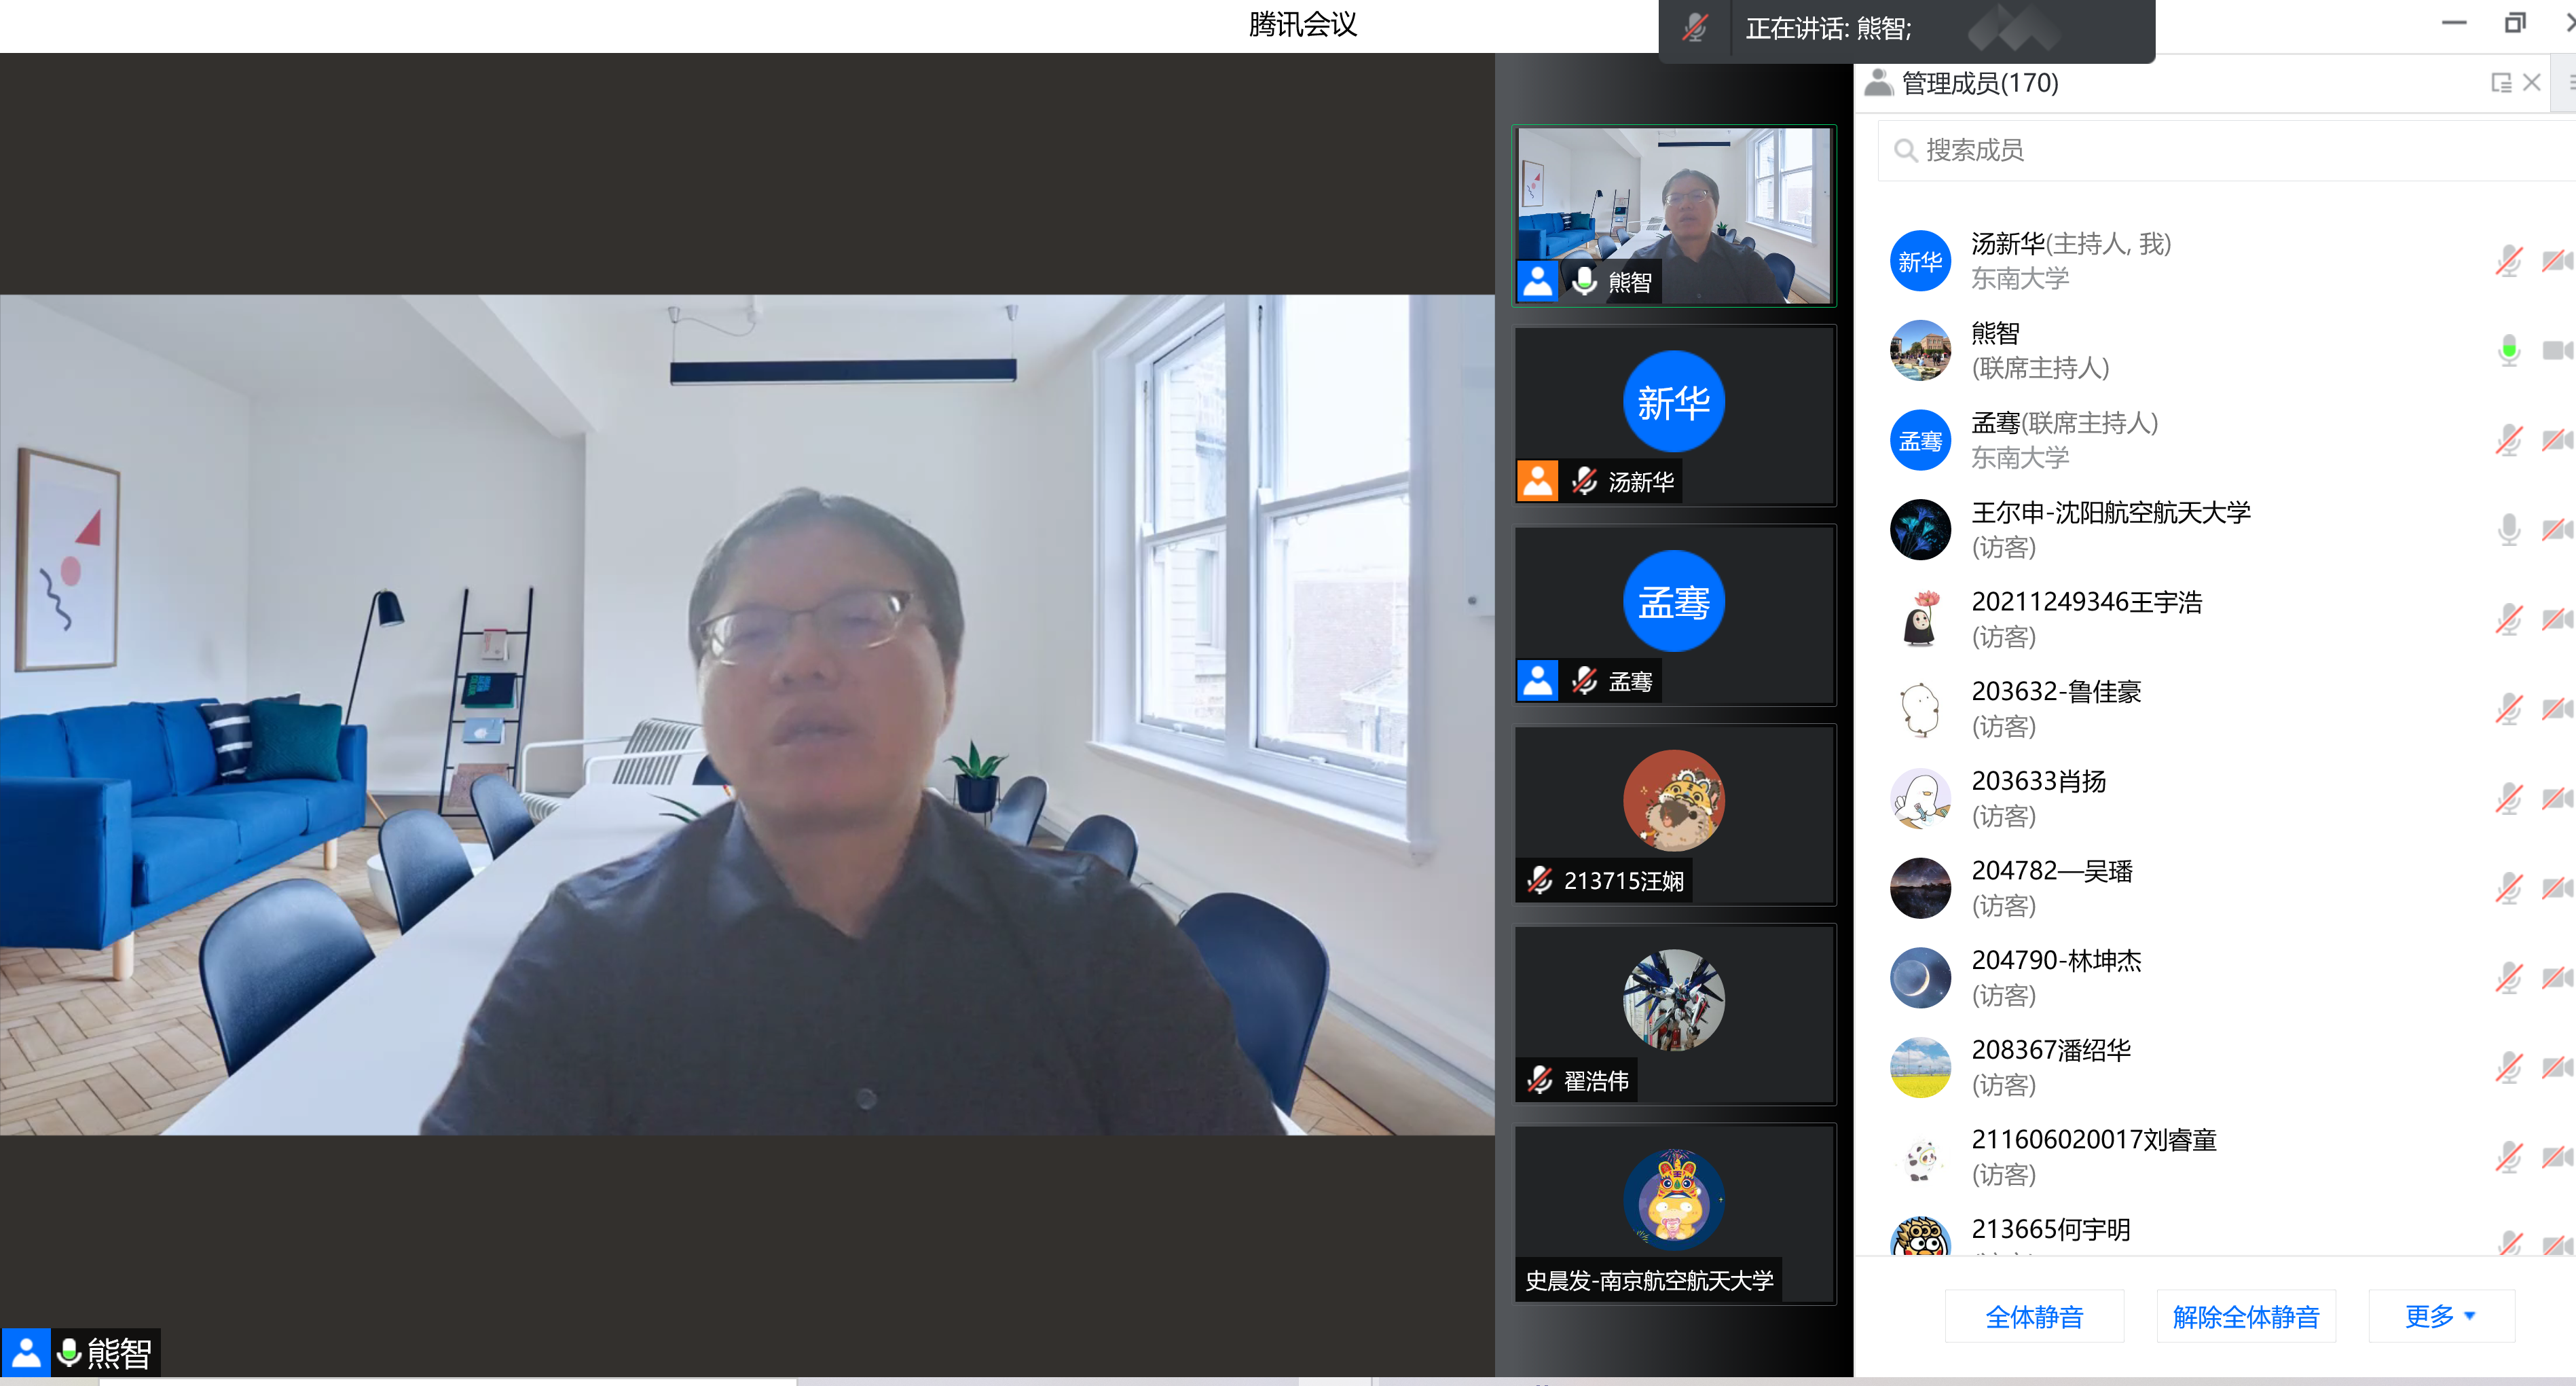Close the member management panel
2576x1386 pixels.
coord(2532,83)
